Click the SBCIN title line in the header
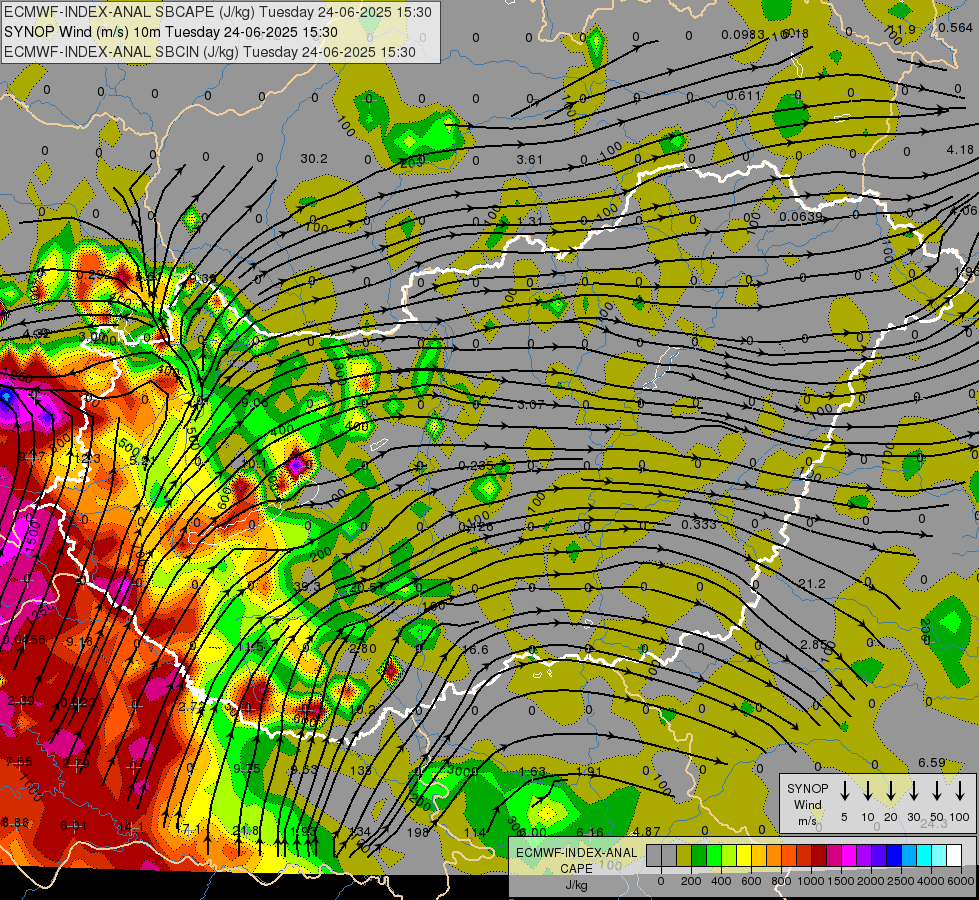Screen dimensions: 979x900 [210, 52]
